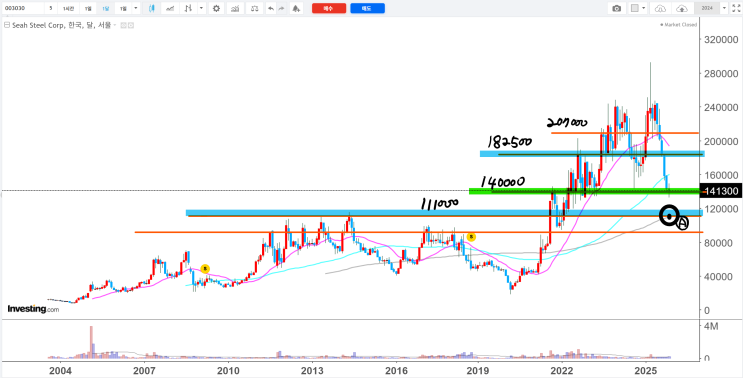Save chart layout to cloud upload icon

tap(681, 8)
